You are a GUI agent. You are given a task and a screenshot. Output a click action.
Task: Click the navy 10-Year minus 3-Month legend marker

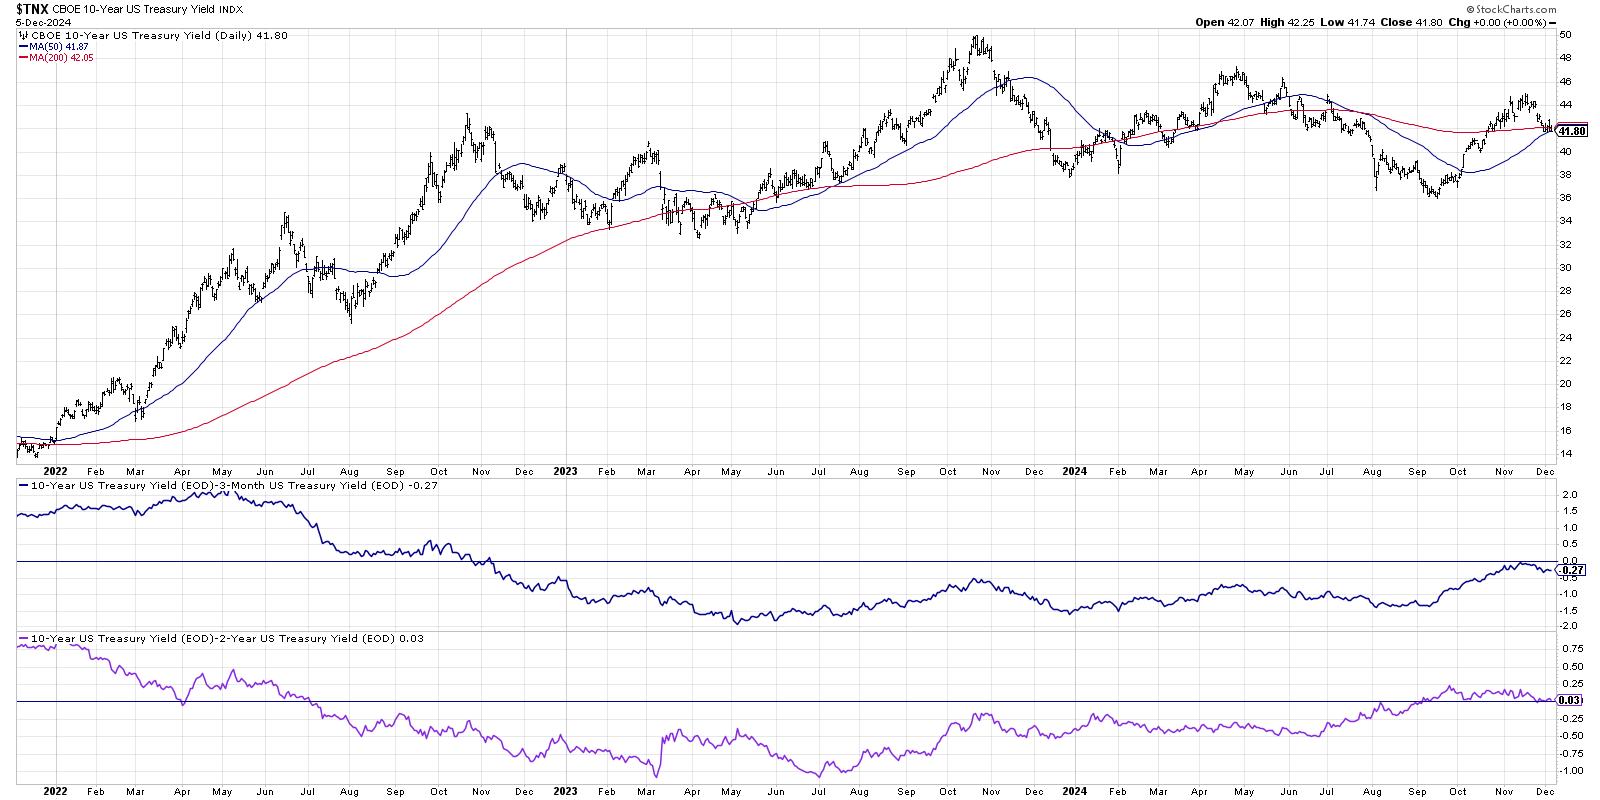pos(24,485)
